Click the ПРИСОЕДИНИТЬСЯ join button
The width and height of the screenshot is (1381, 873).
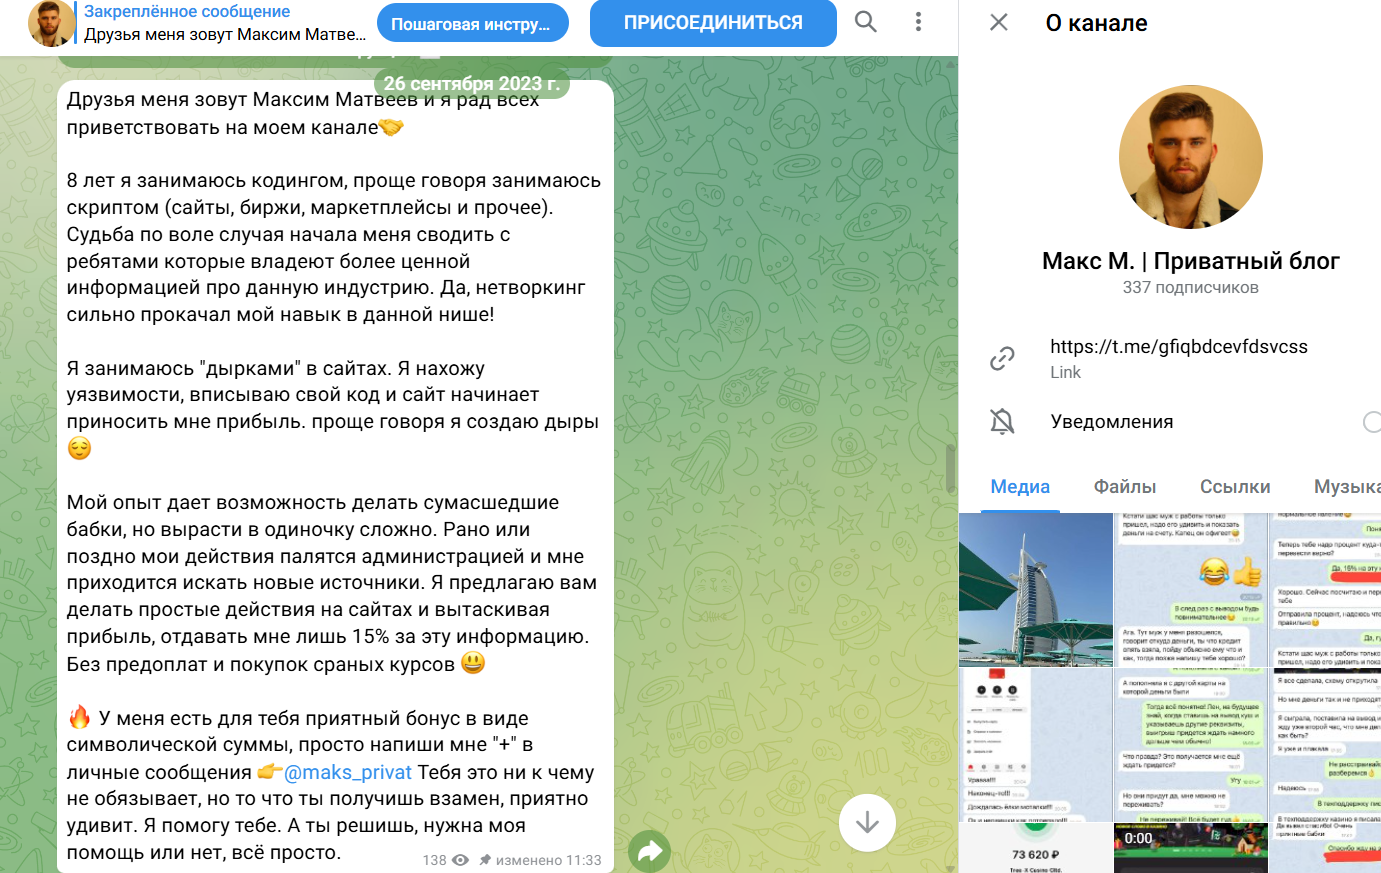(713, 23)
